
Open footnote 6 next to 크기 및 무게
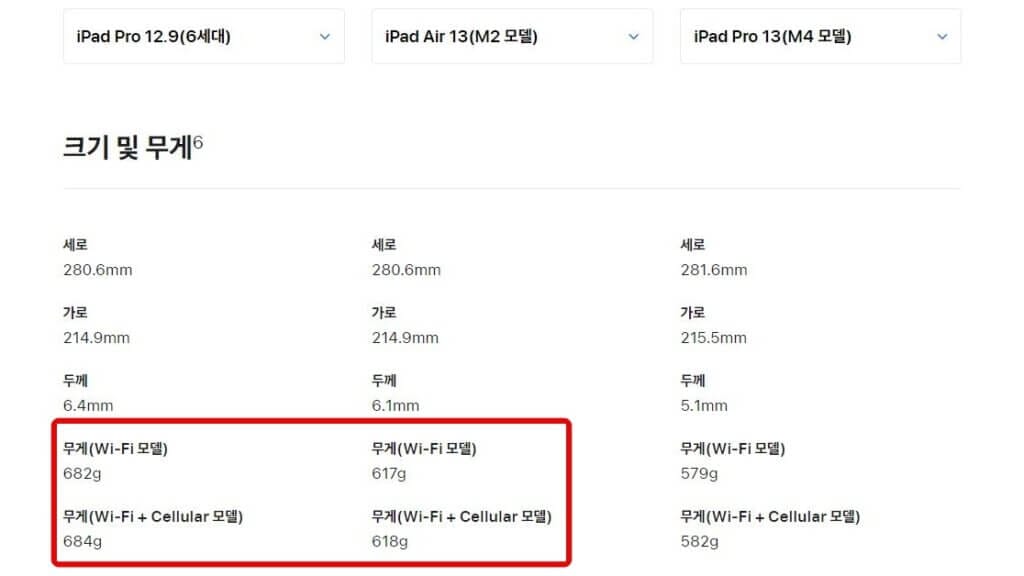click(x=198, y=142)
